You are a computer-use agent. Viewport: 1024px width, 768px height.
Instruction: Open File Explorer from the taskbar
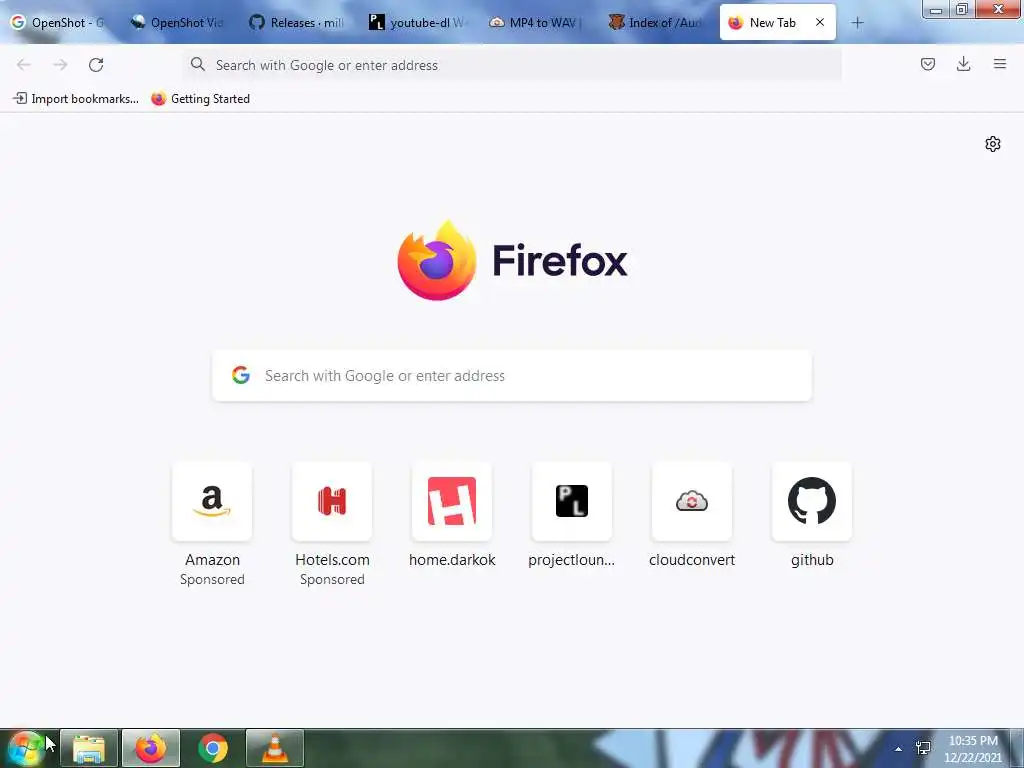pos(89,748)
